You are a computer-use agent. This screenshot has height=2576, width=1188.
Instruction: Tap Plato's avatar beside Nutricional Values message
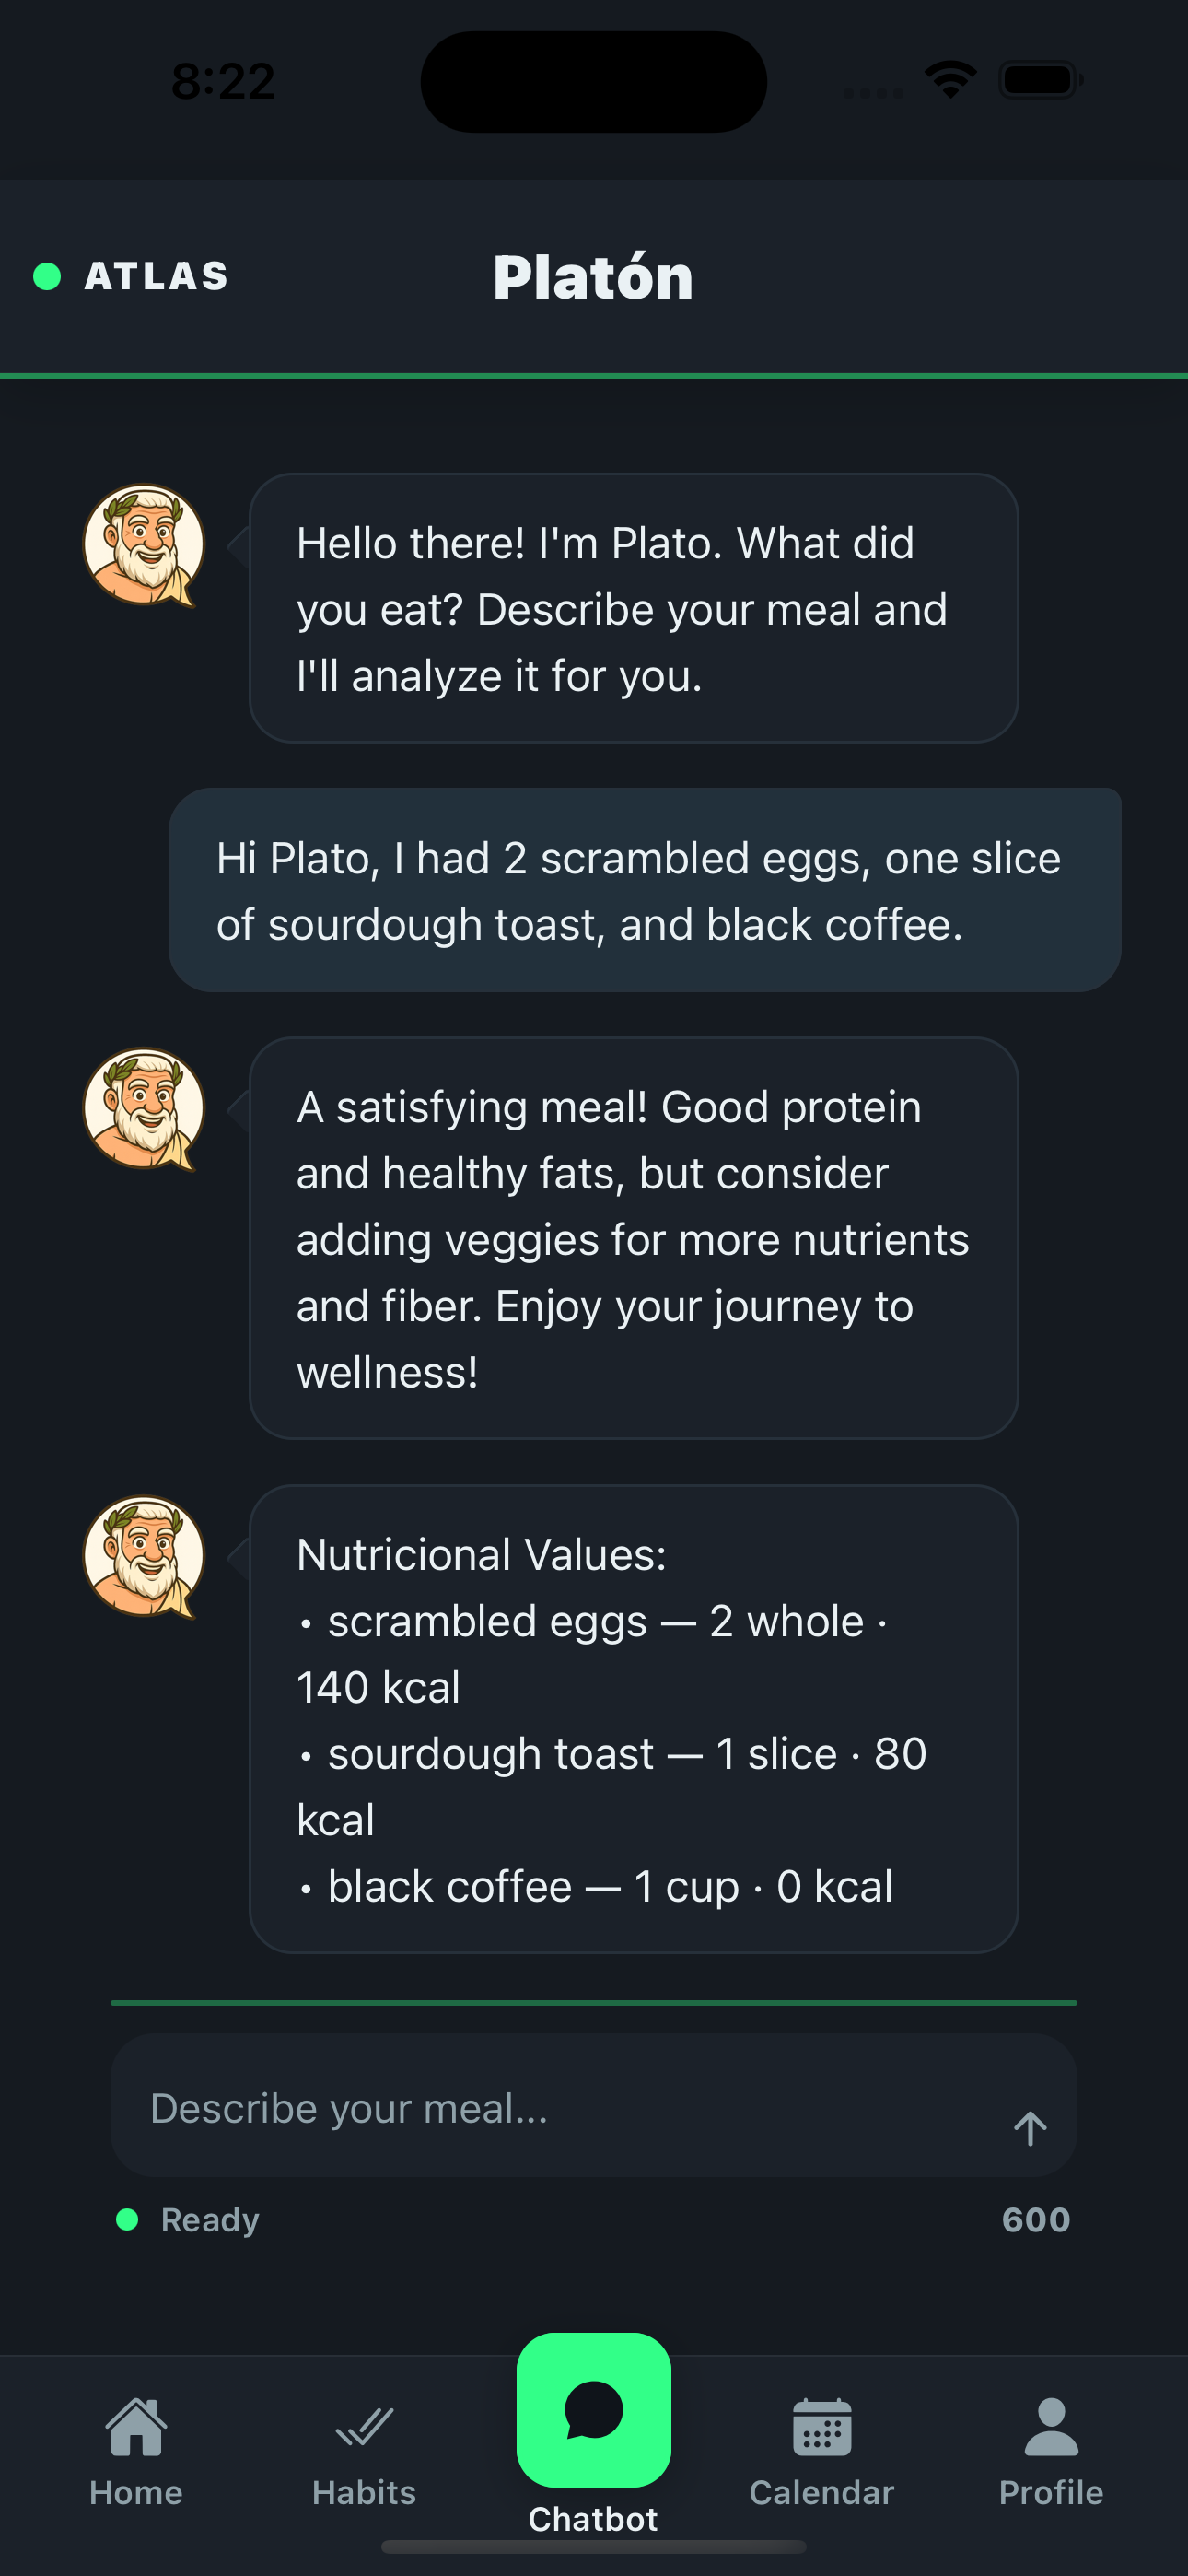pos(144,1556)
